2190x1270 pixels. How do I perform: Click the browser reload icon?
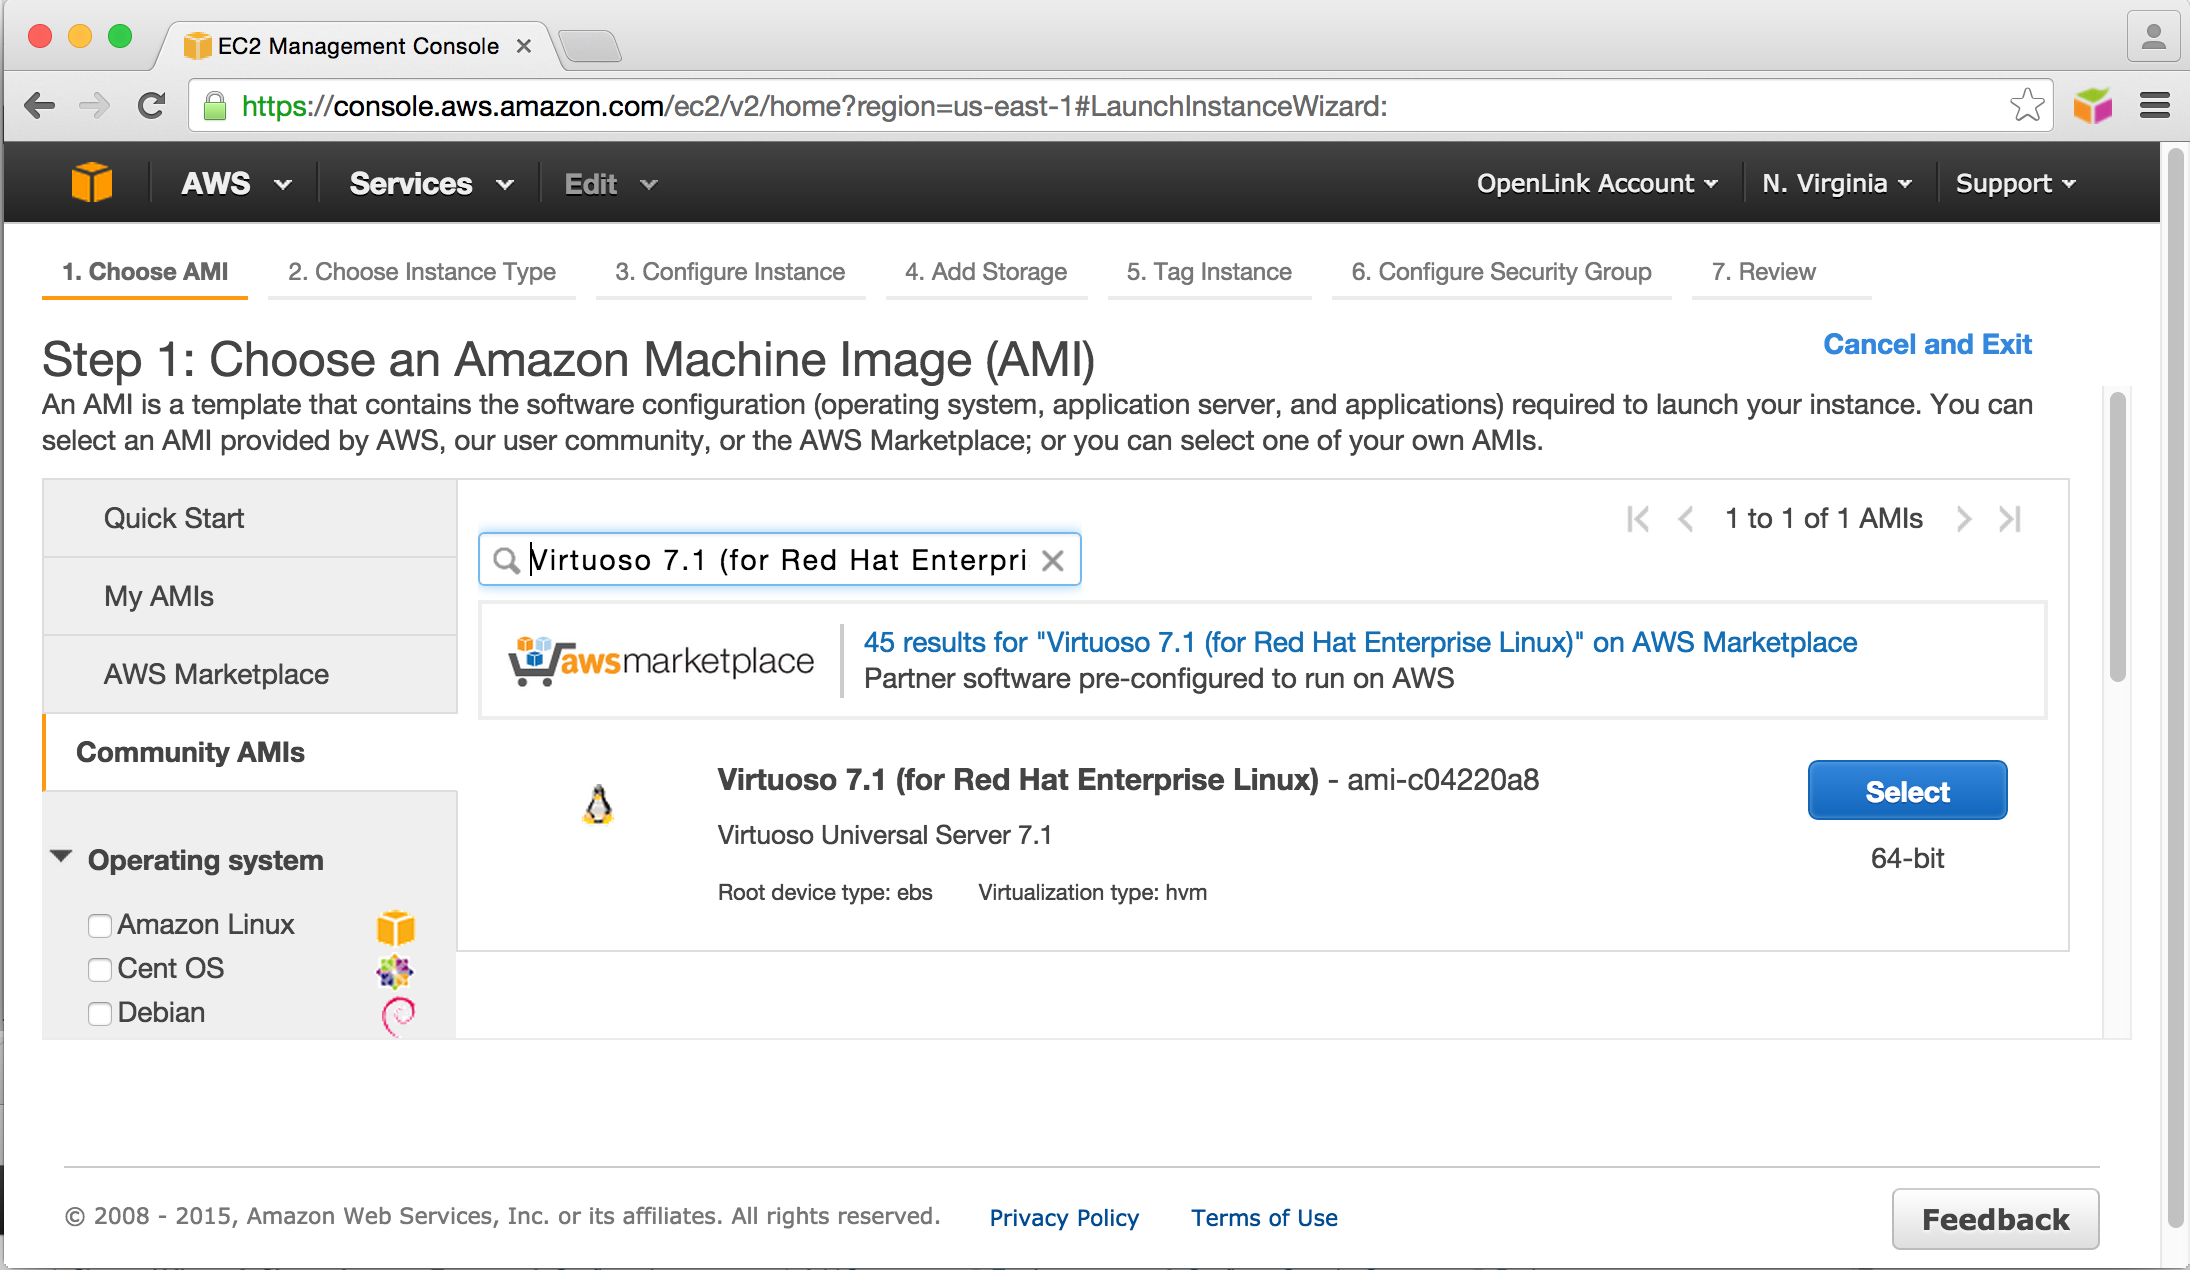click(151, 105)
